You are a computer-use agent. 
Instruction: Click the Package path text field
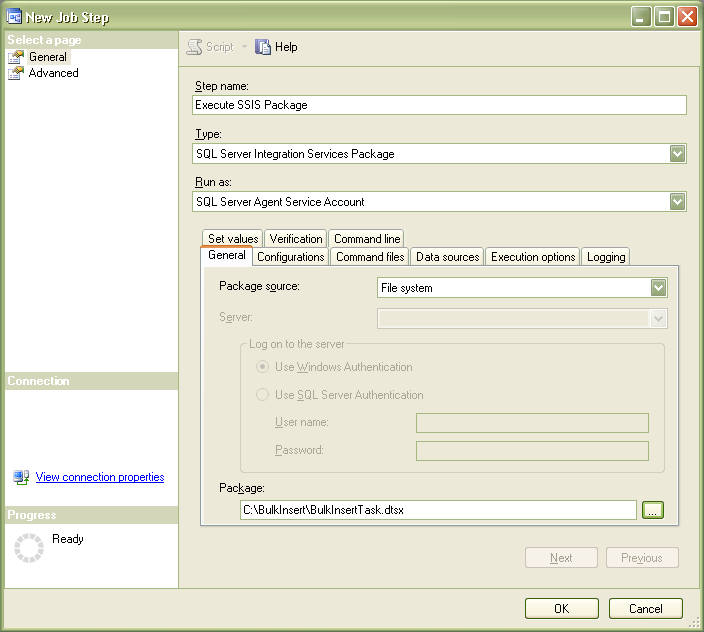pyautogui.click(x=438, y=510)
